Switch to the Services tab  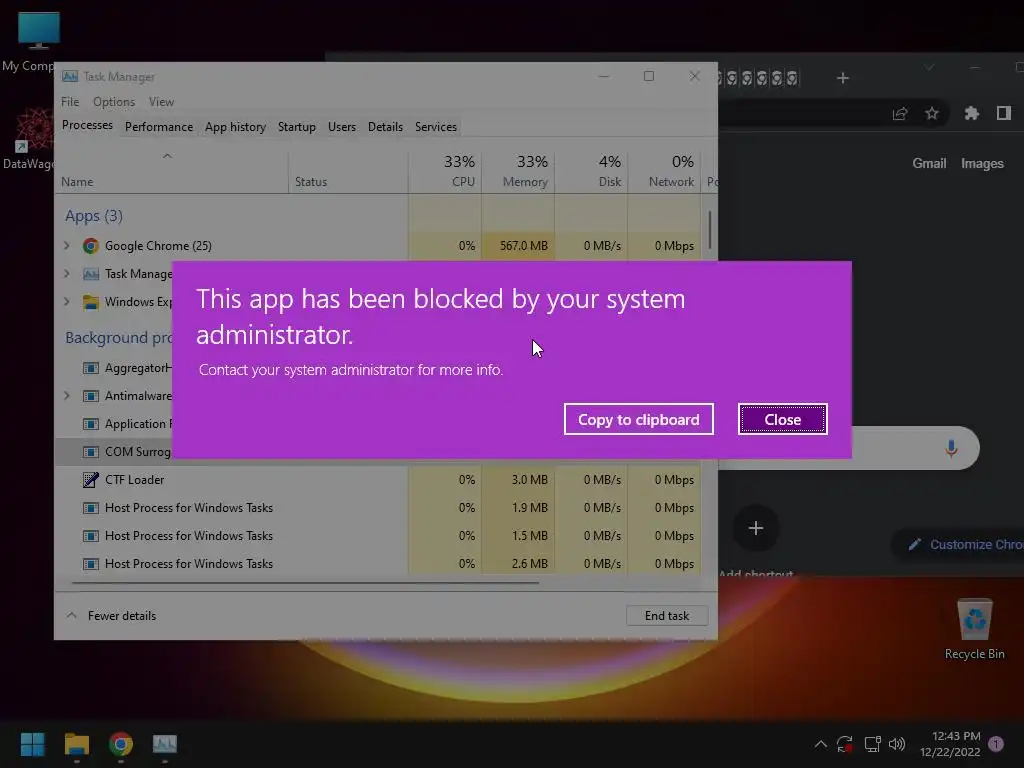point(436,127)
